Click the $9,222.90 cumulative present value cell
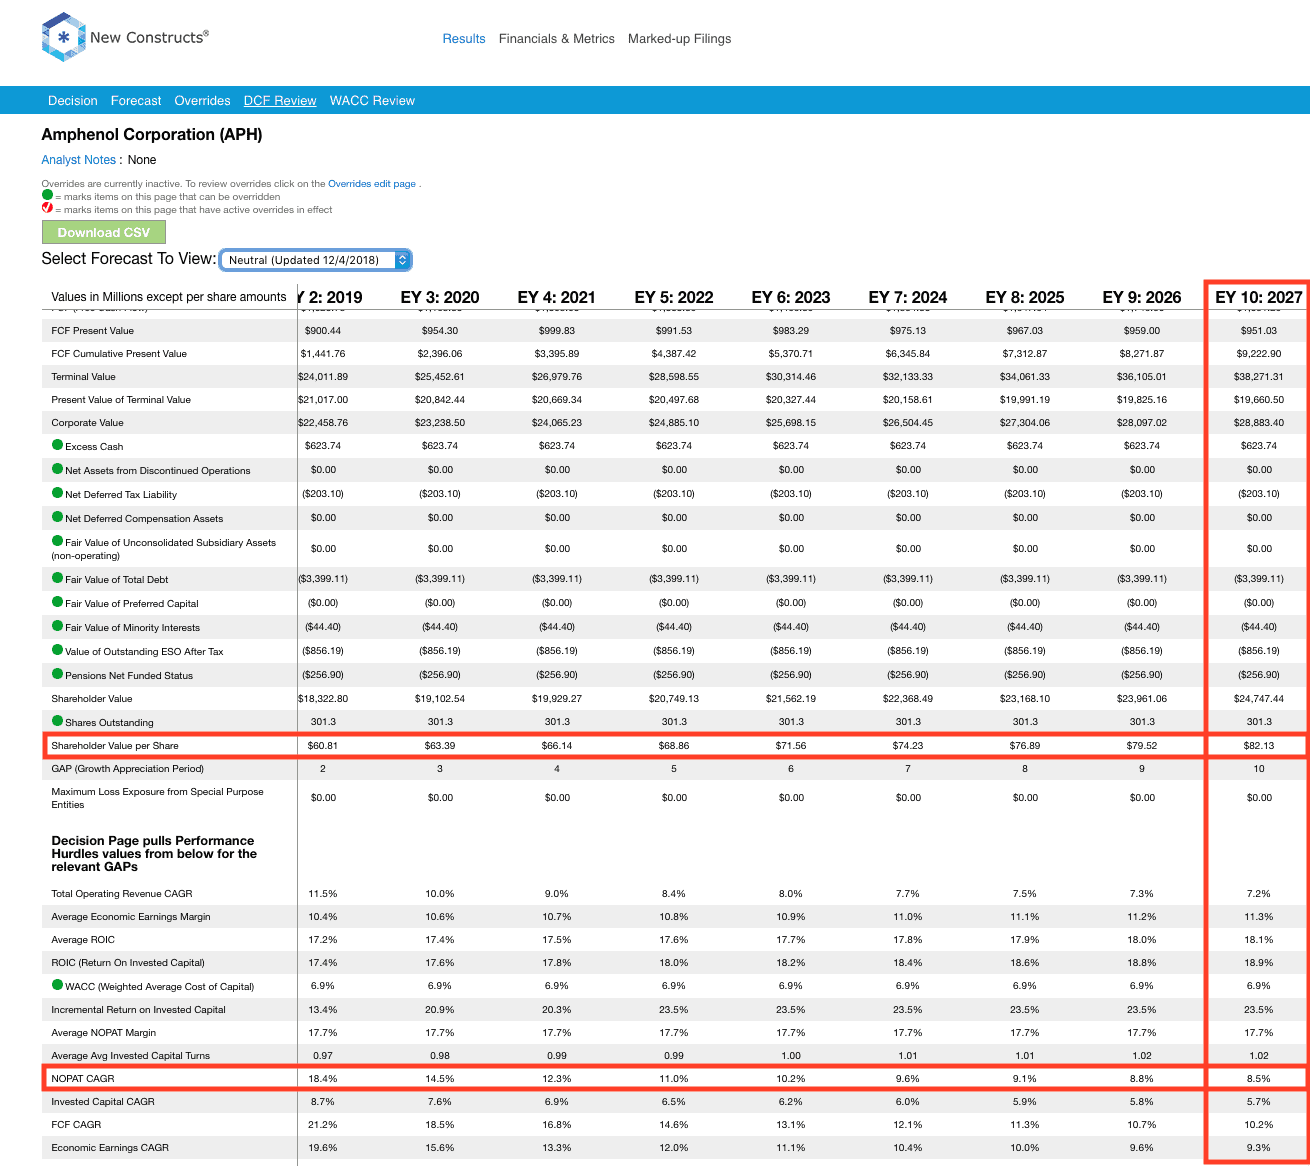This screenshot has height=1166, width=1310. click(1259, 354)
